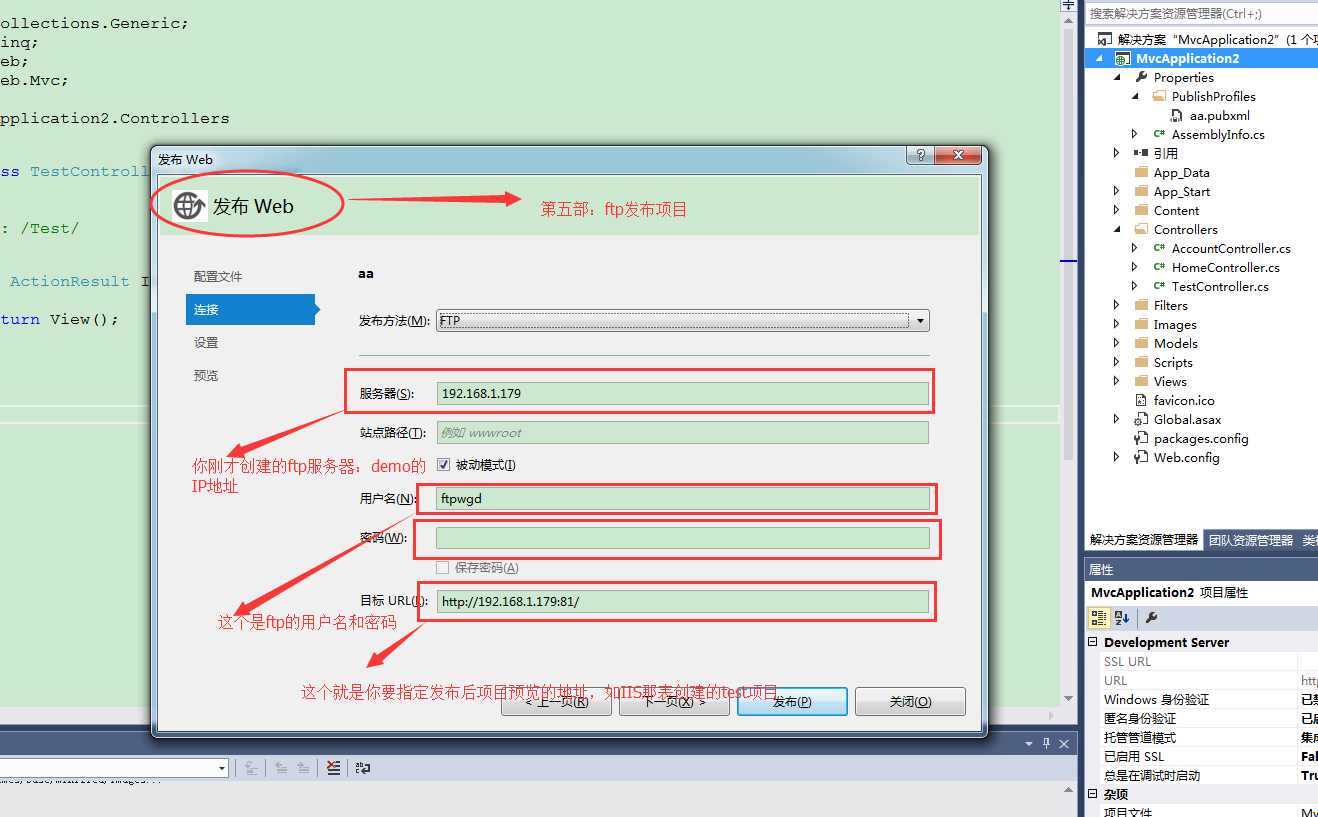Click the solution icon beside 解决方案 MvcApplication2

click(x=1104, y=39)
